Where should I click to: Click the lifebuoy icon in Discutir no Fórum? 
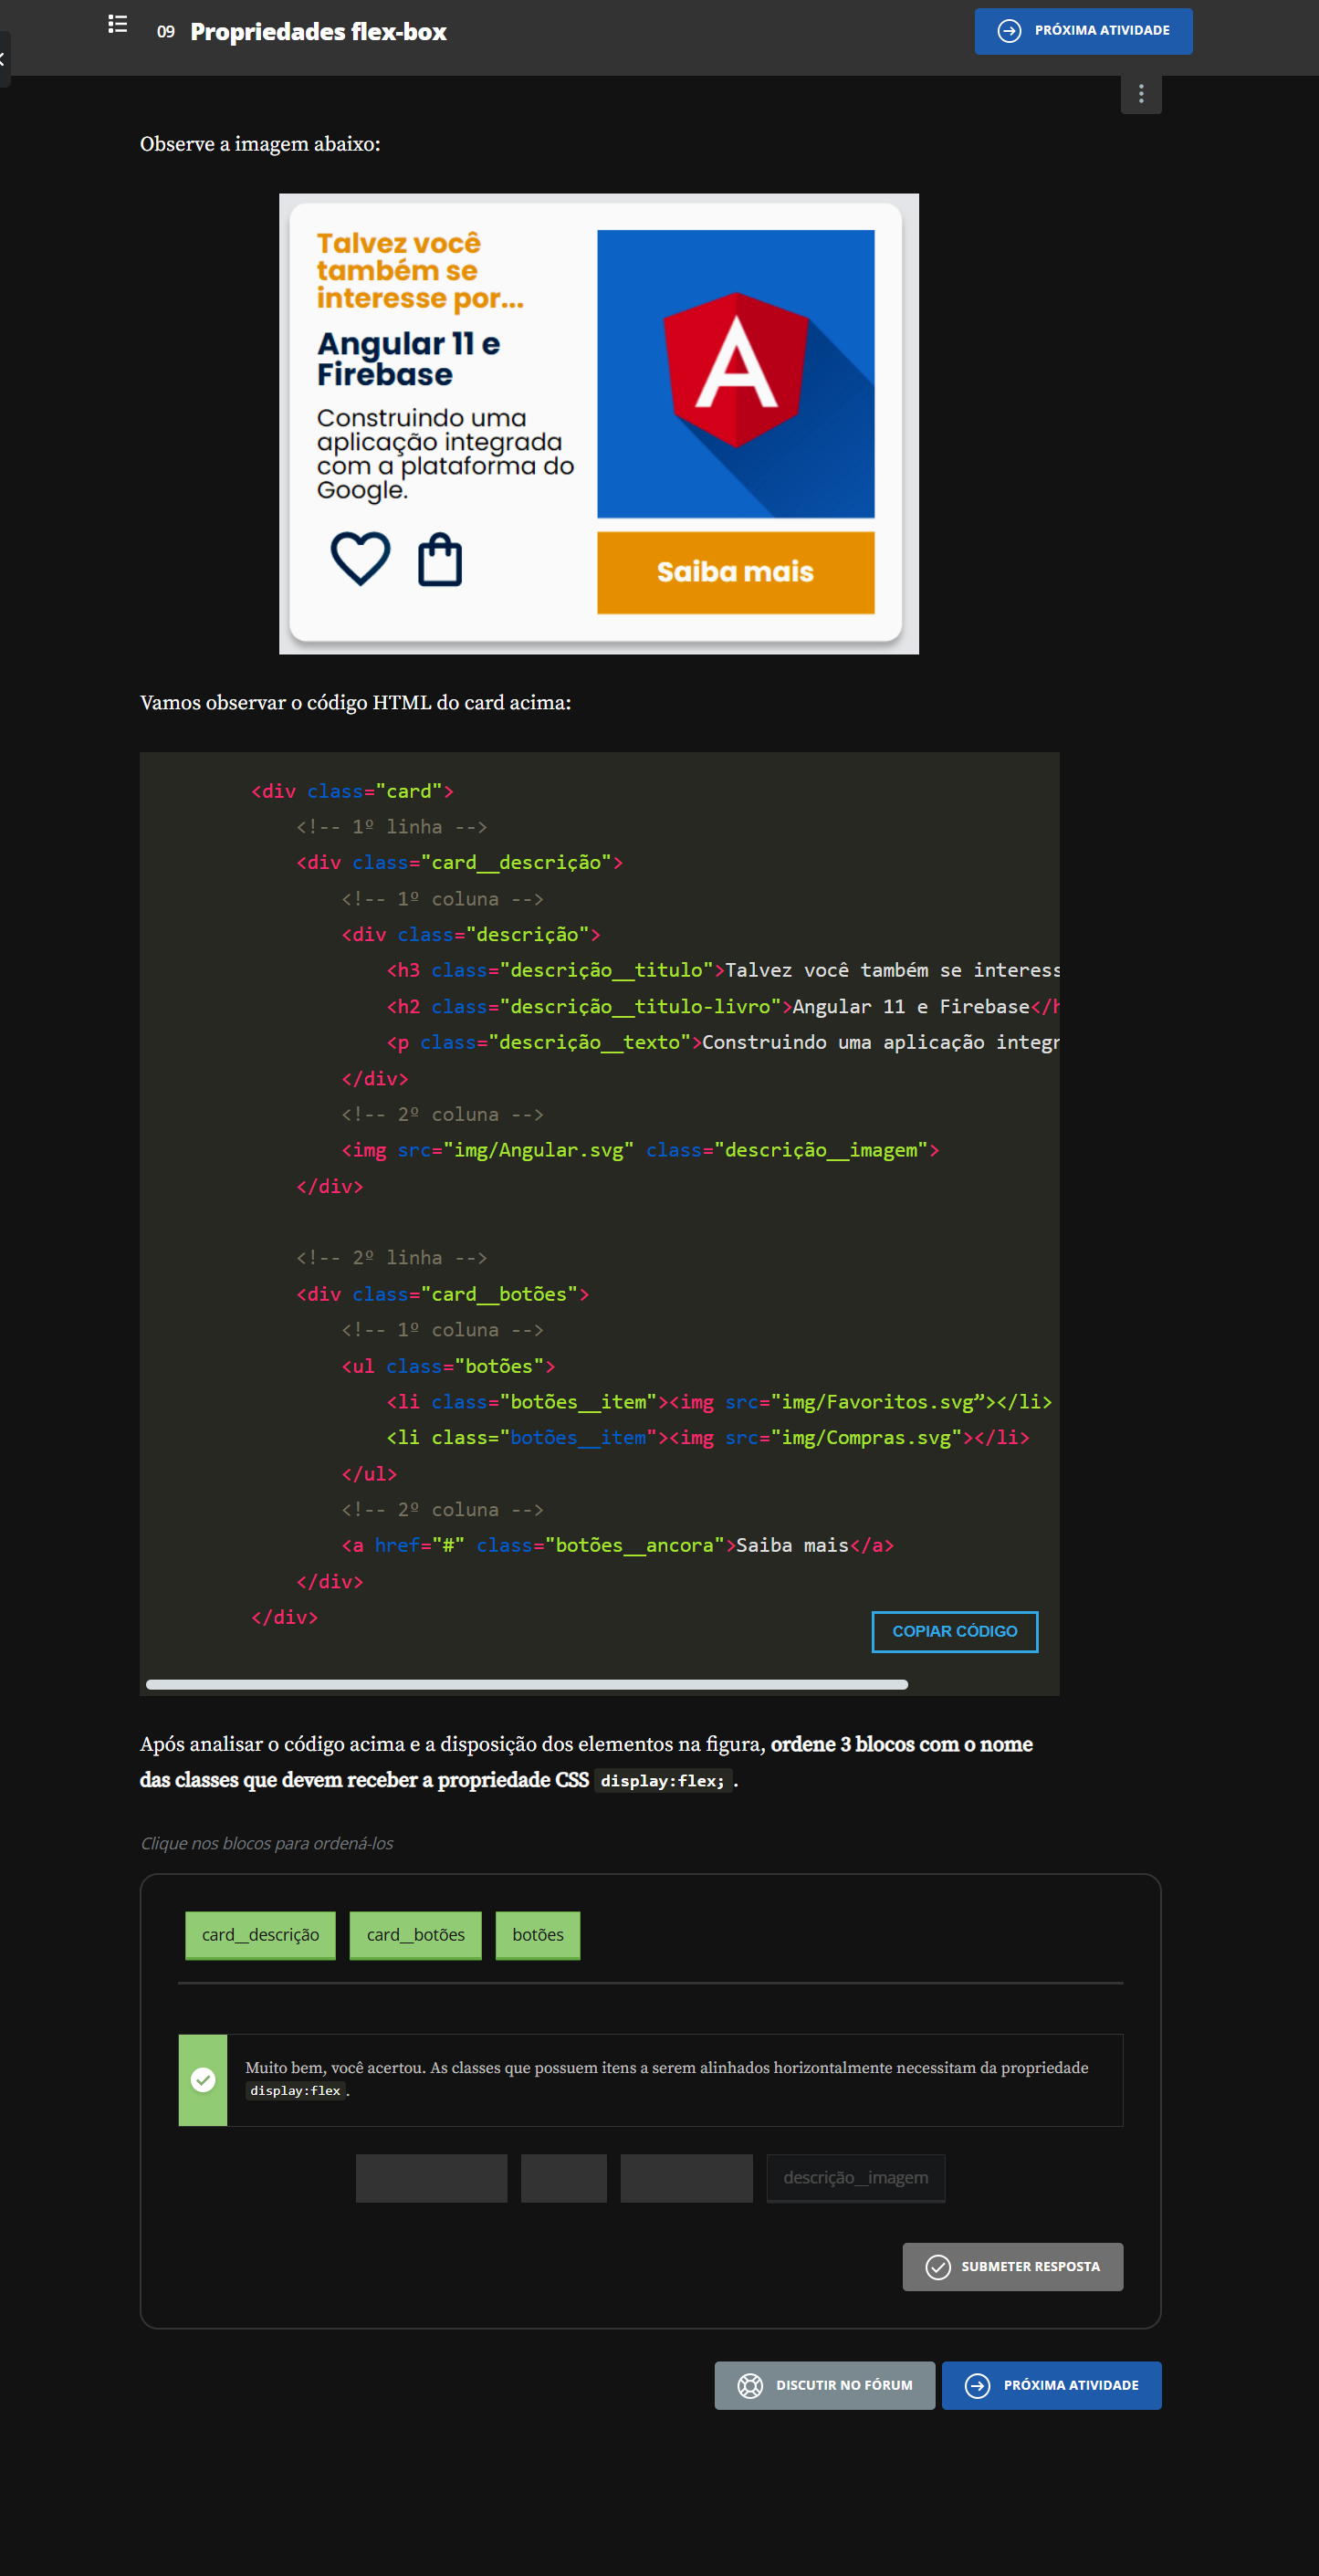[750, 2385]
